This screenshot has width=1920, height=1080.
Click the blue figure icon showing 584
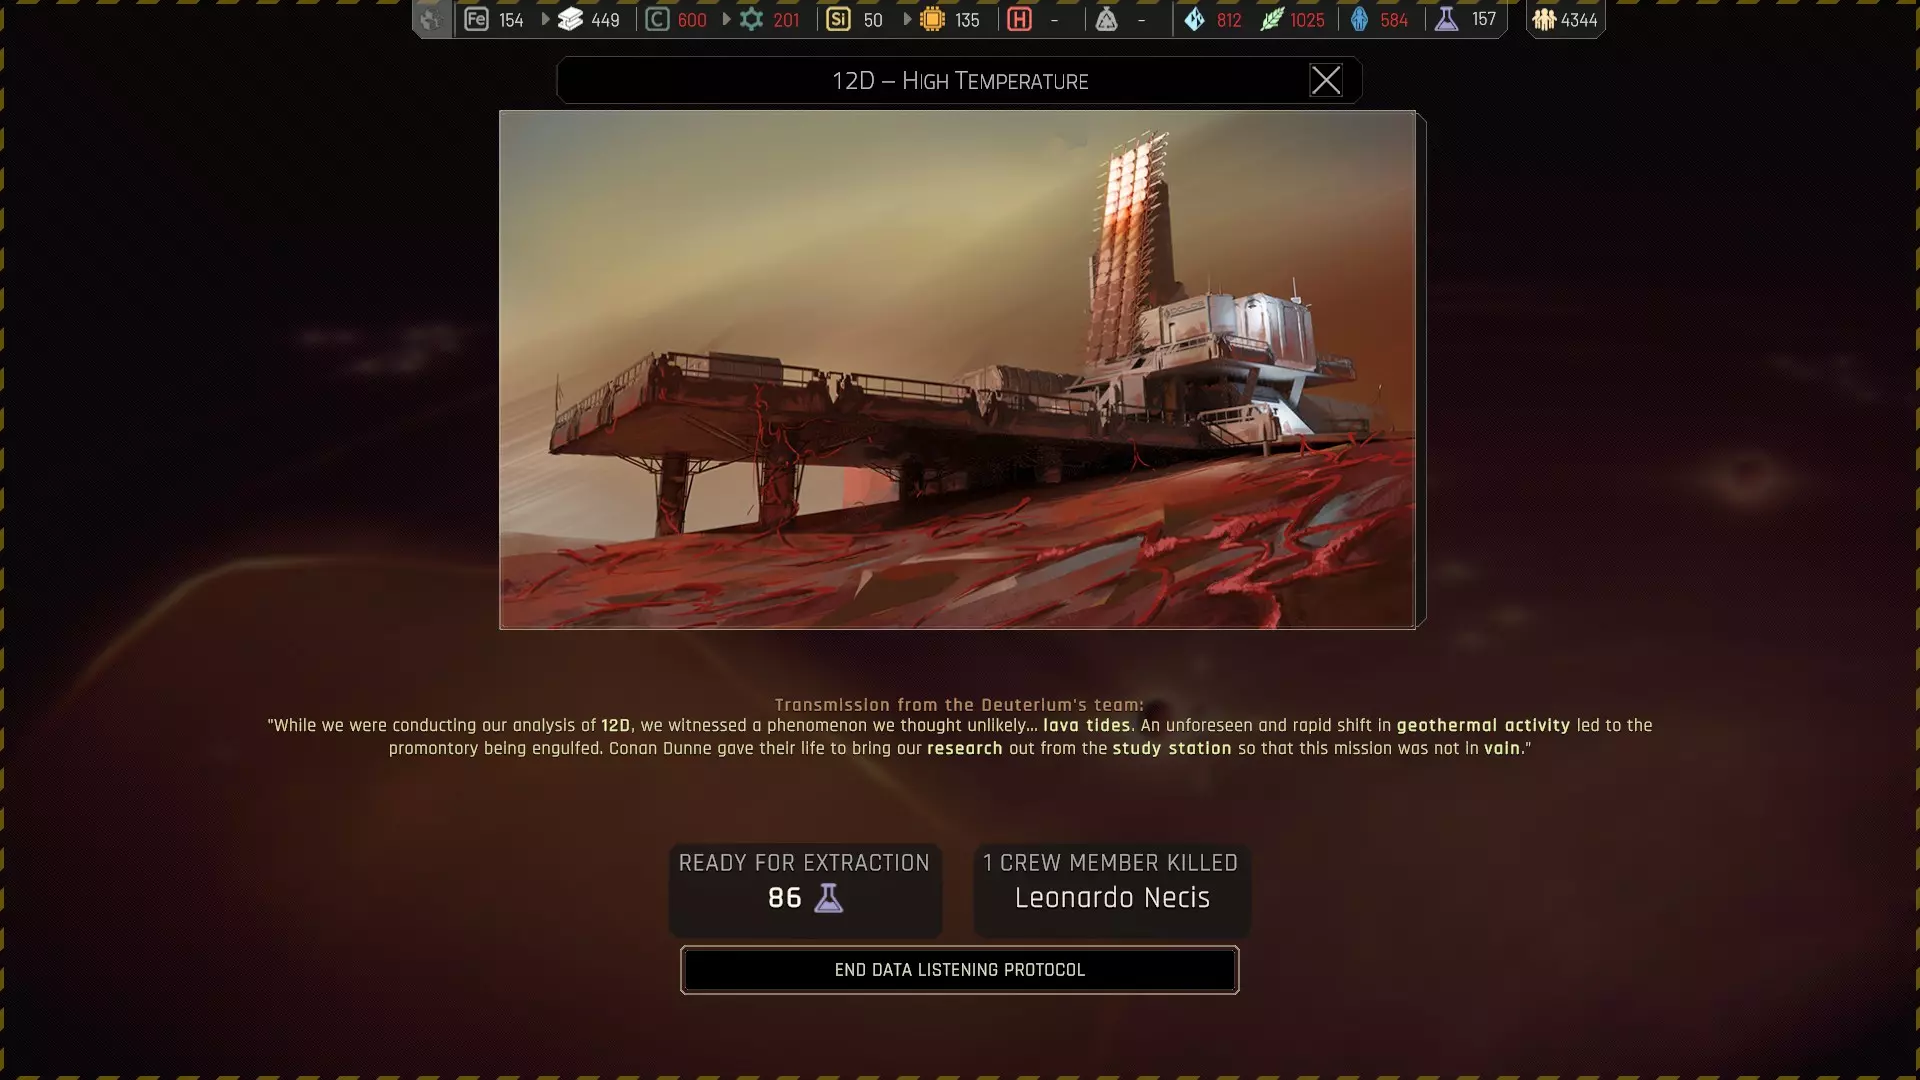click(x=1359, y=19)
